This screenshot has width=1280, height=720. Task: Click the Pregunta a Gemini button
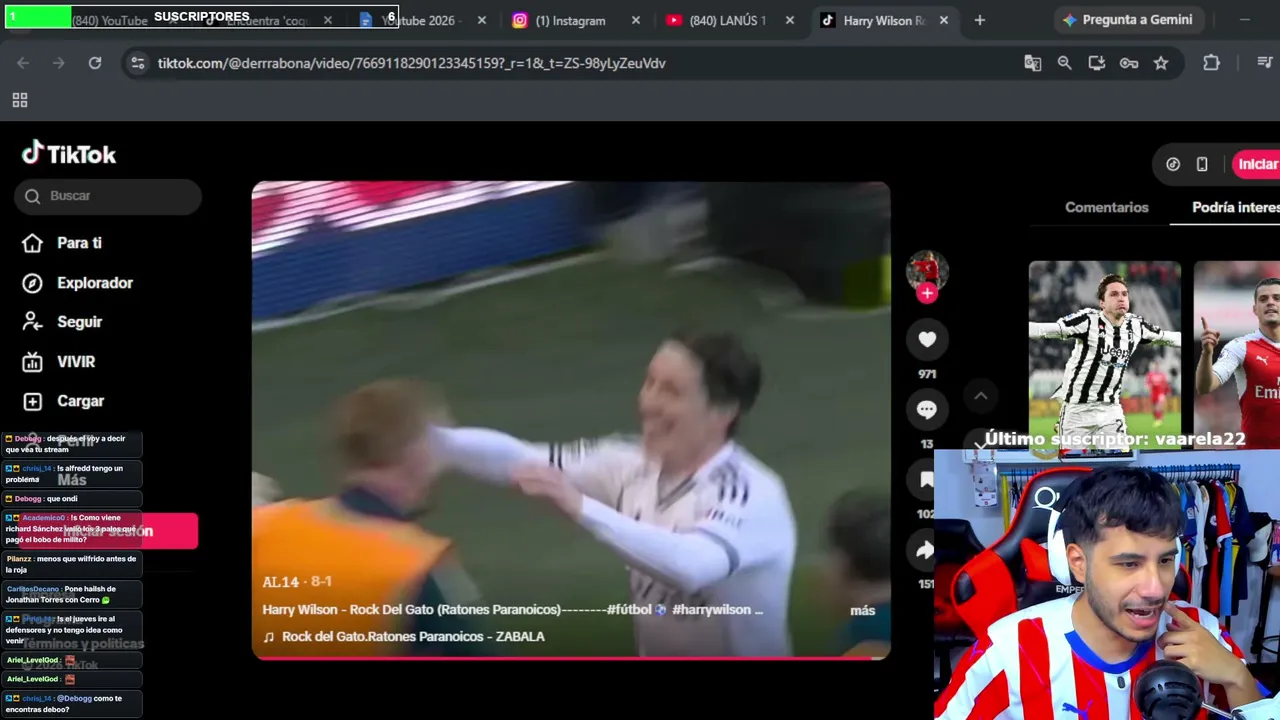tap(1128, 20)
